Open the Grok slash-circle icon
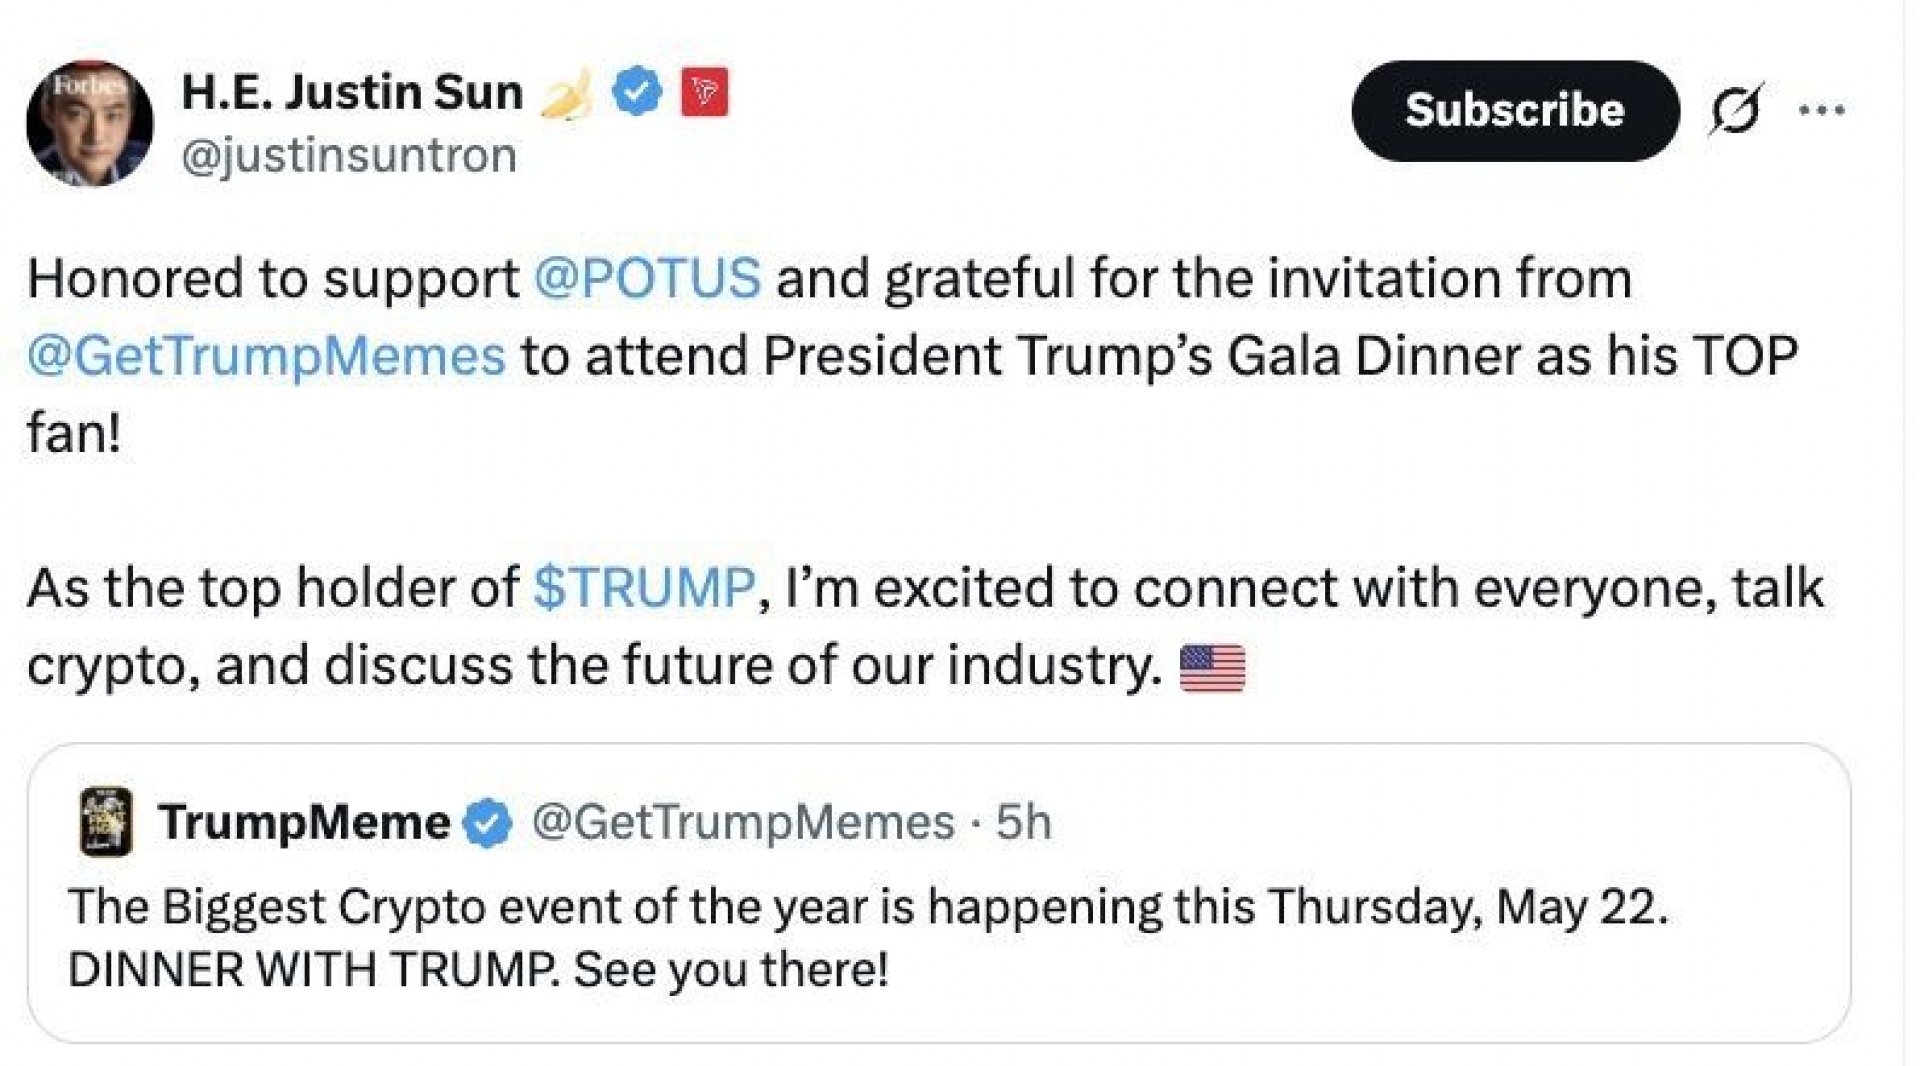Viewport: 1920px width, 1066px height. [x=1736, y=109]
